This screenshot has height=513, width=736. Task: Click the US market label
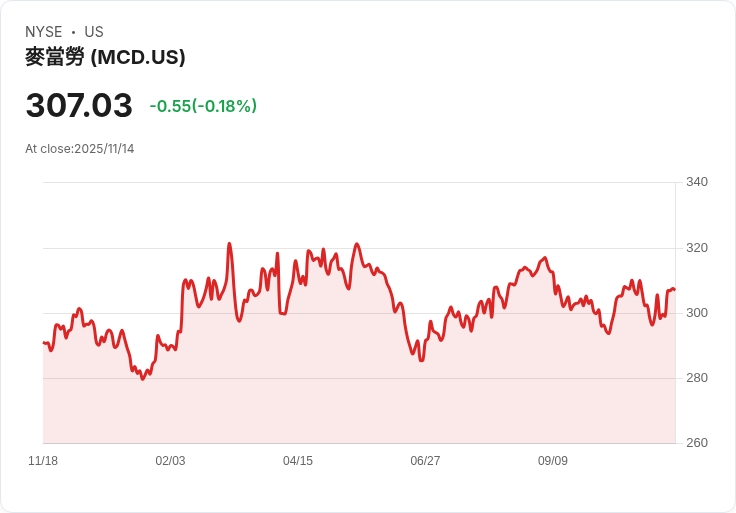click(x=94, y=32)
